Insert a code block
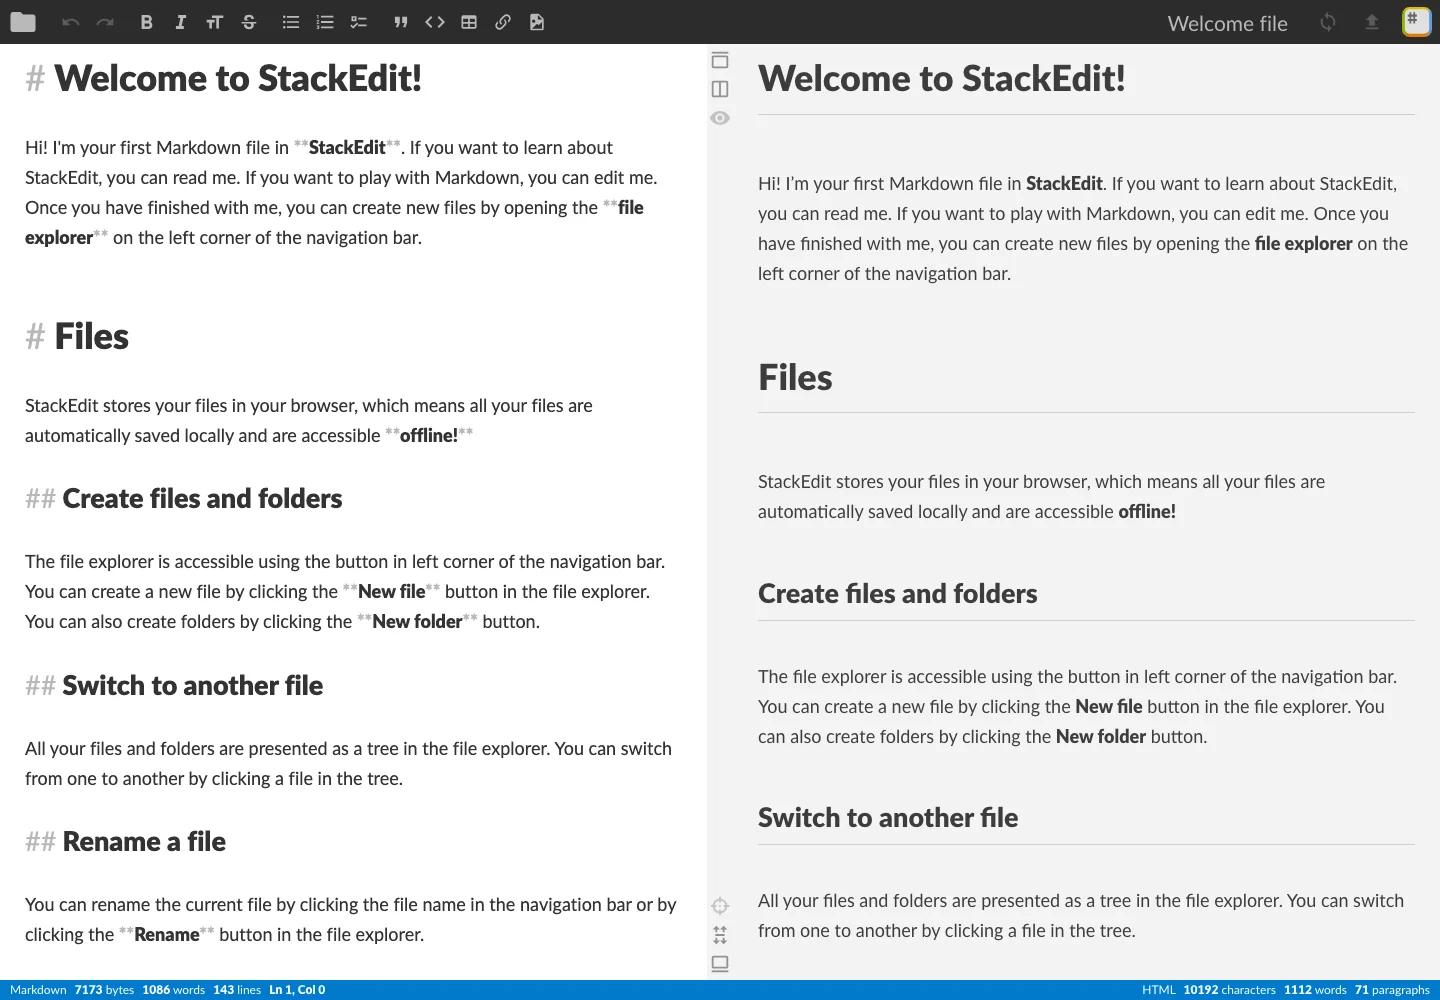 (435, 22)
